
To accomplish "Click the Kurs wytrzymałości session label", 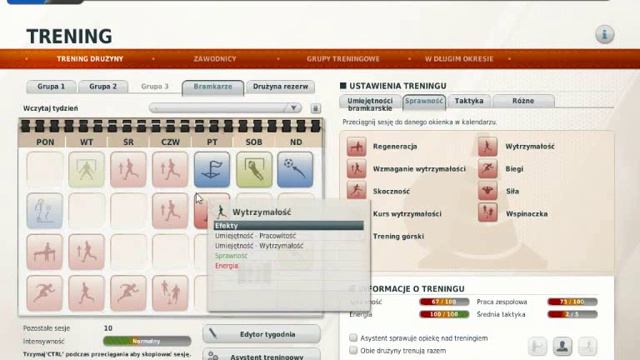I will pyautogui.click(x=407, y=214).
